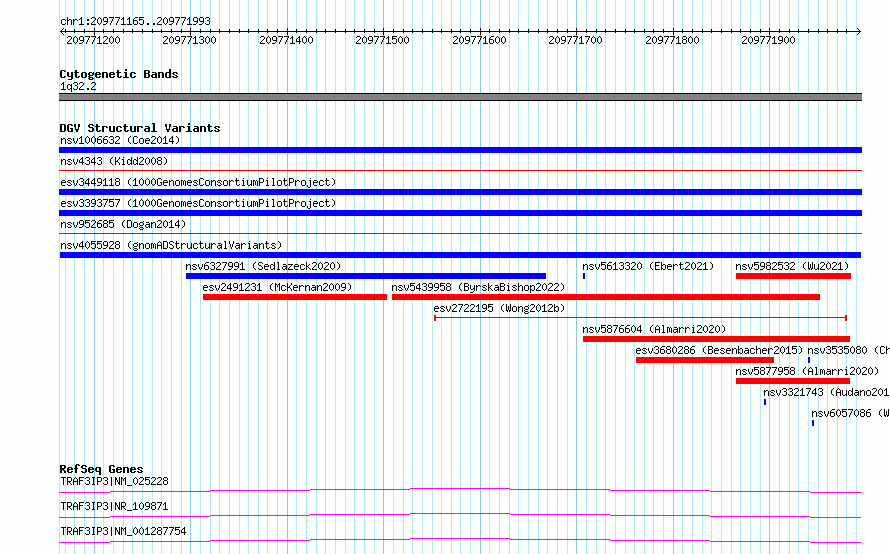Image resolution: width=890 pixels, height=554 pixels.
Task: Click the long red bar of nsv5439958
Action: (x=606, y=297)
